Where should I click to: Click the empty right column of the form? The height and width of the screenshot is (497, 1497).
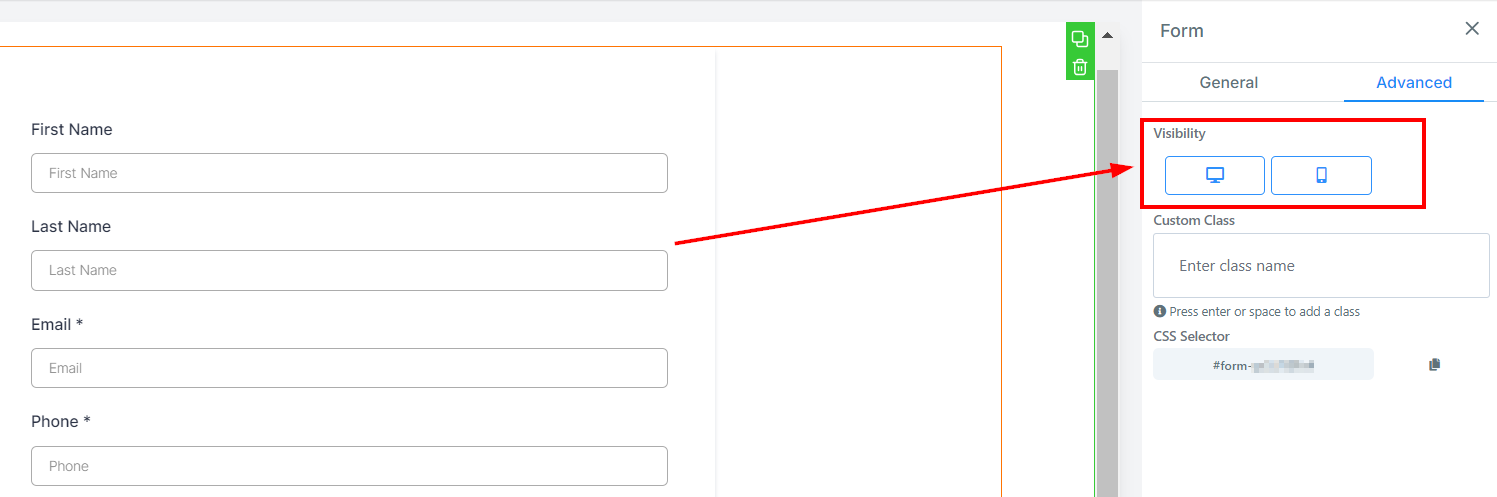[858, 272]
